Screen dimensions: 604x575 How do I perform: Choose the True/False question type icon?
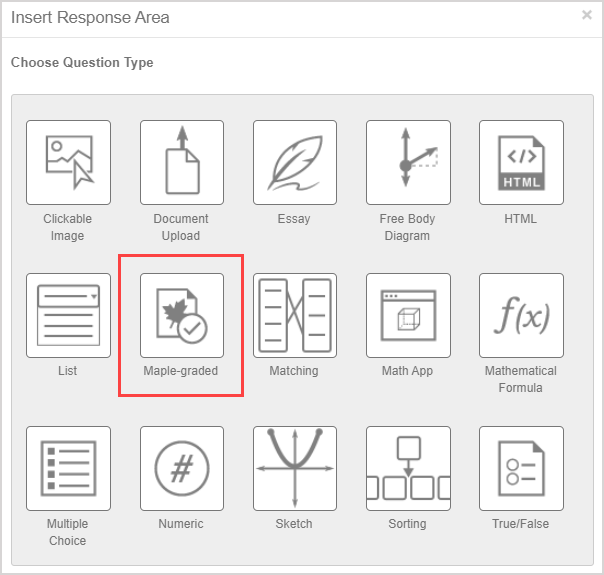[x=521, y=468]
